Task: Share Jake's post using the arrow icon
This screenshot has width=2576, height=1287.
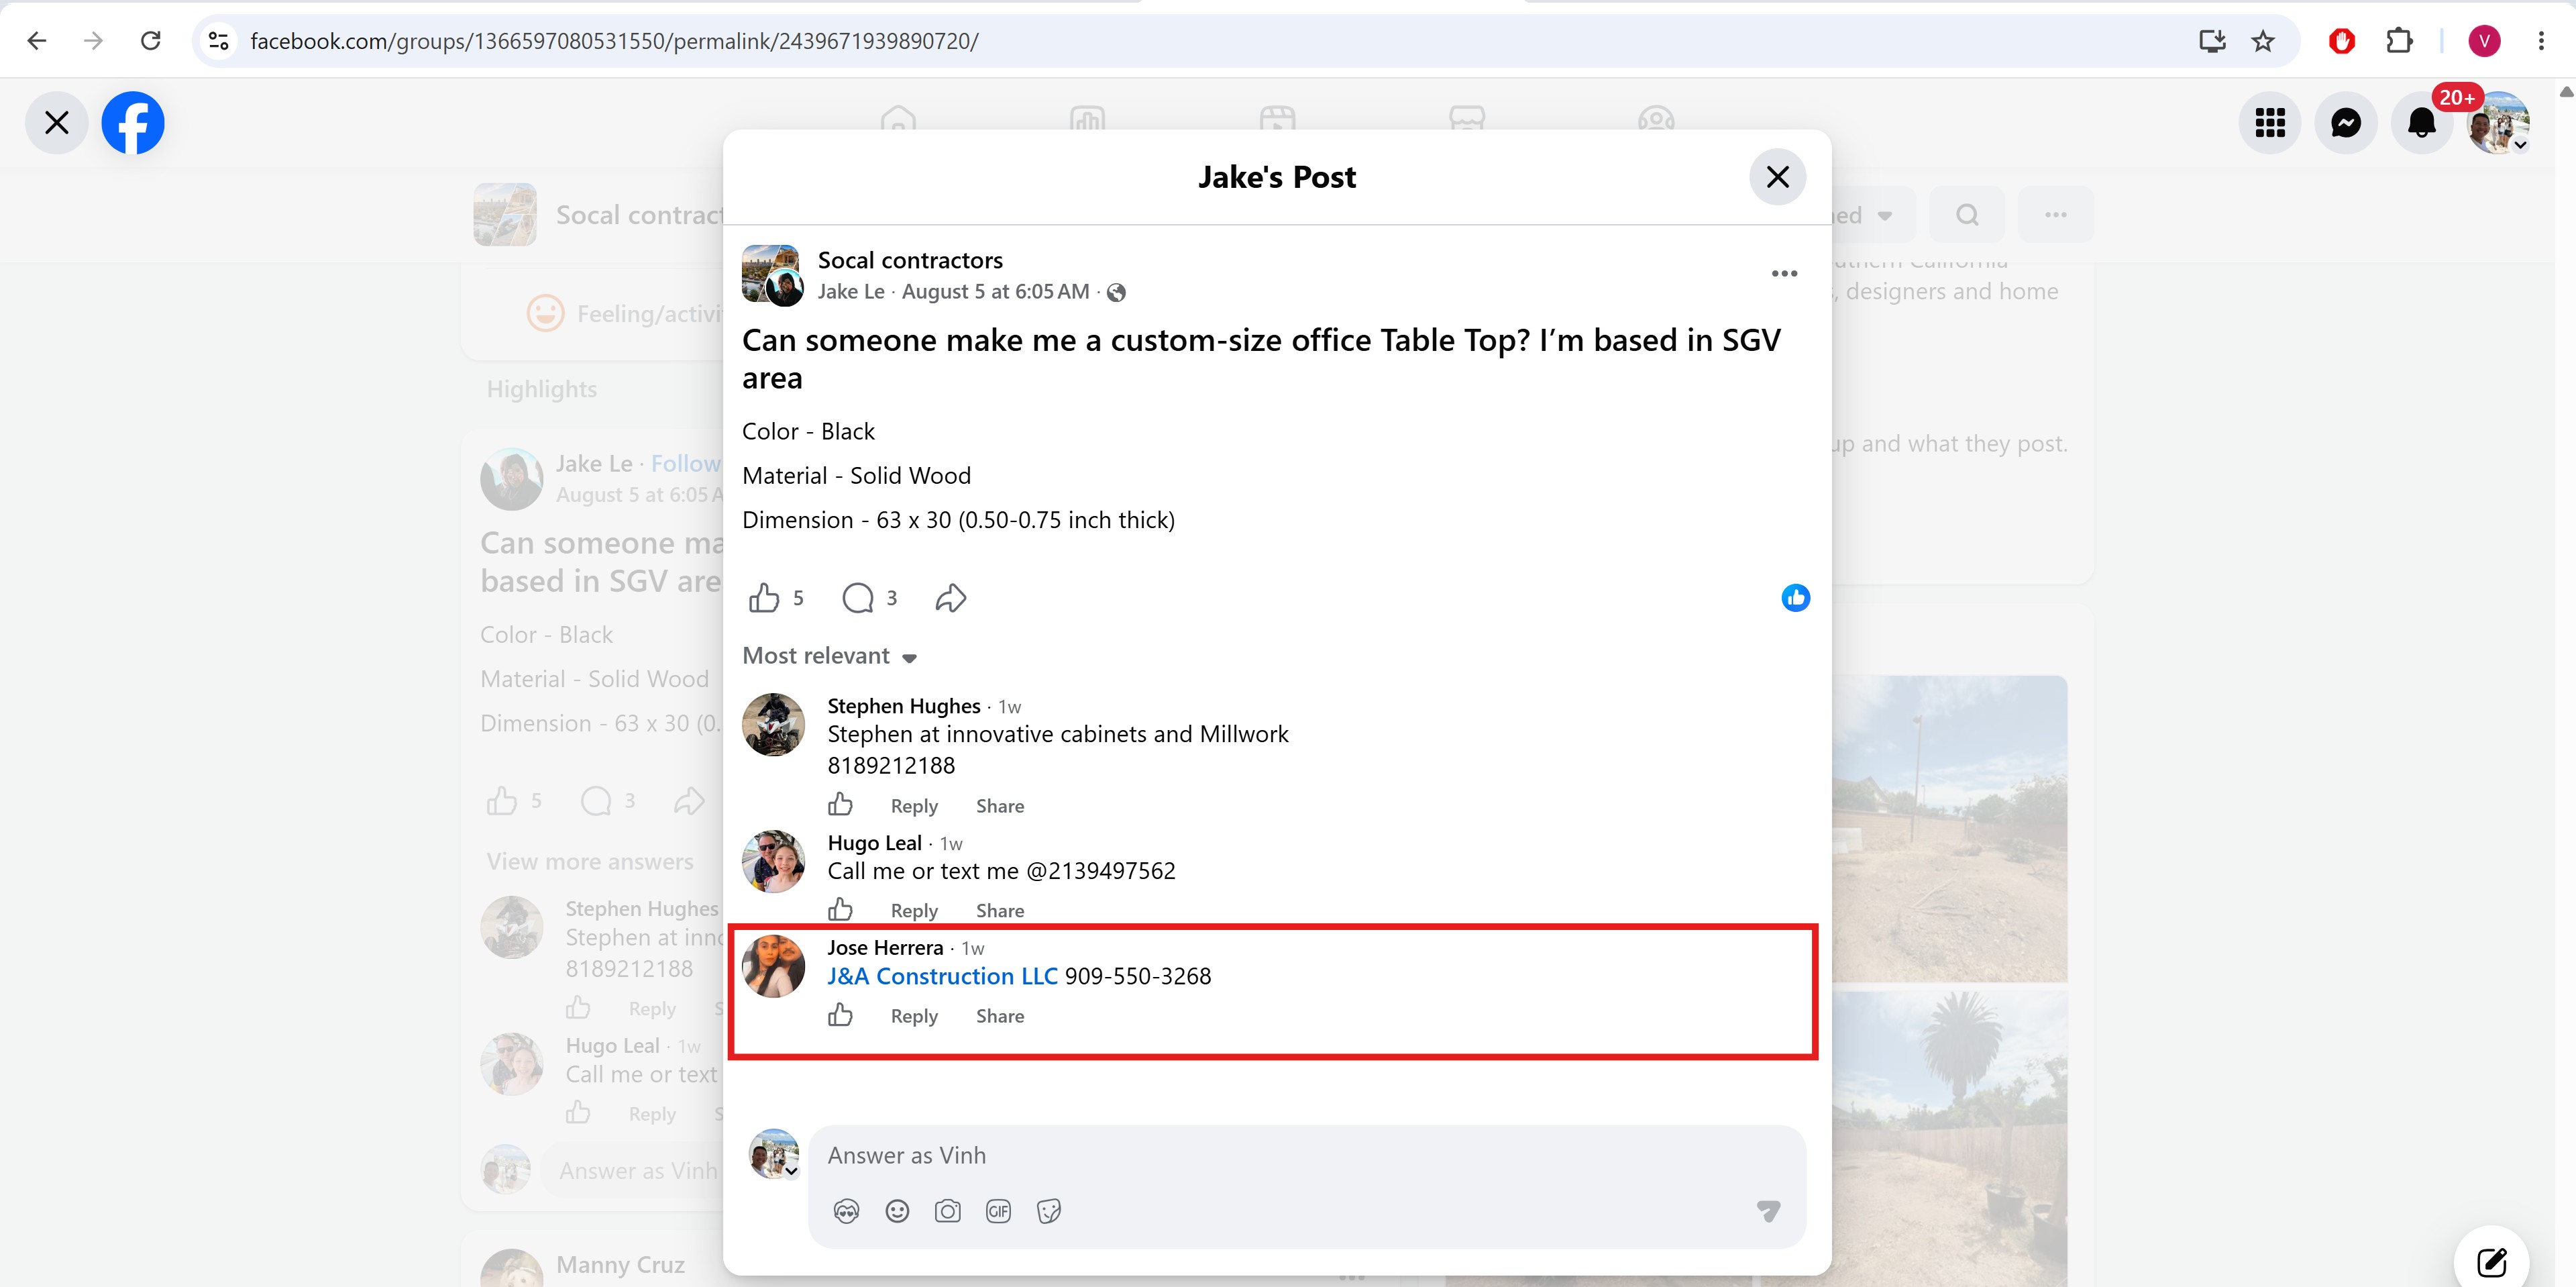Action: click(950, 598)
